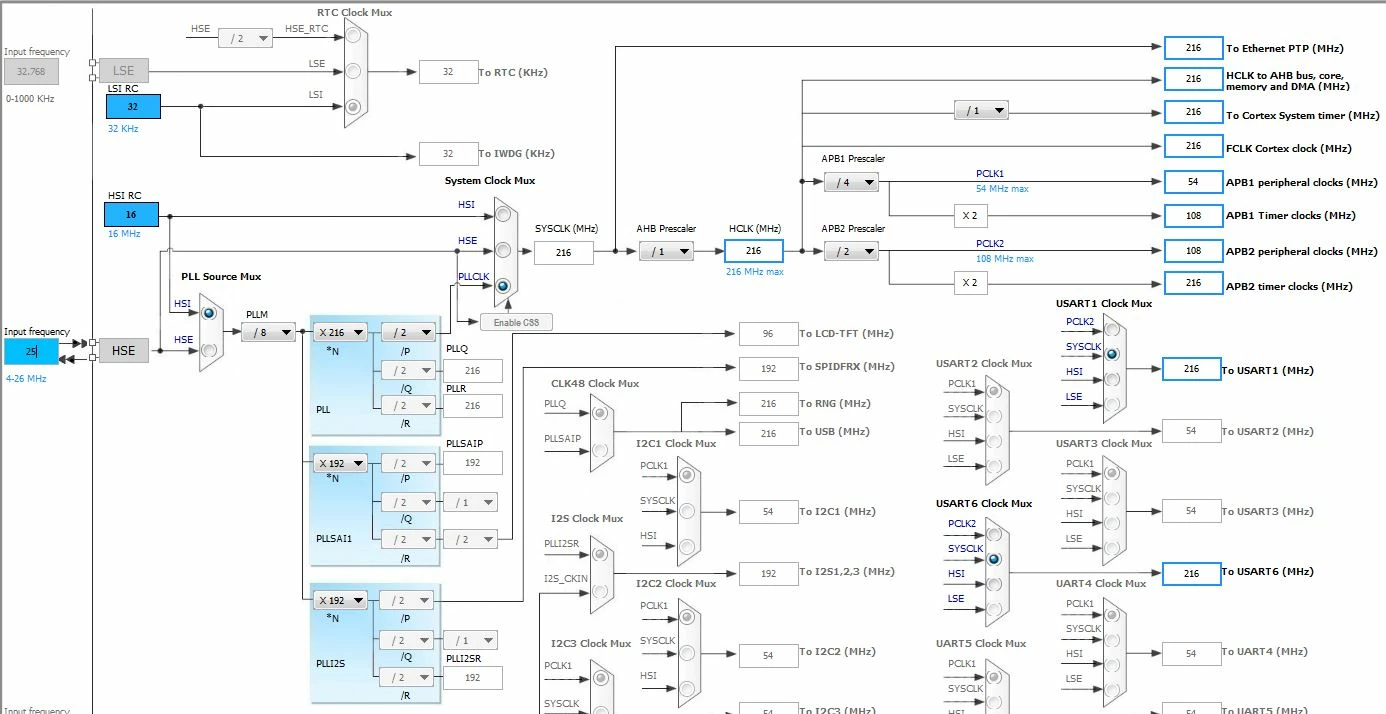Click the To USART6 (MHz) value box
The height and width of the screenshot is (714, 1386).
(x=1191, y=573)
